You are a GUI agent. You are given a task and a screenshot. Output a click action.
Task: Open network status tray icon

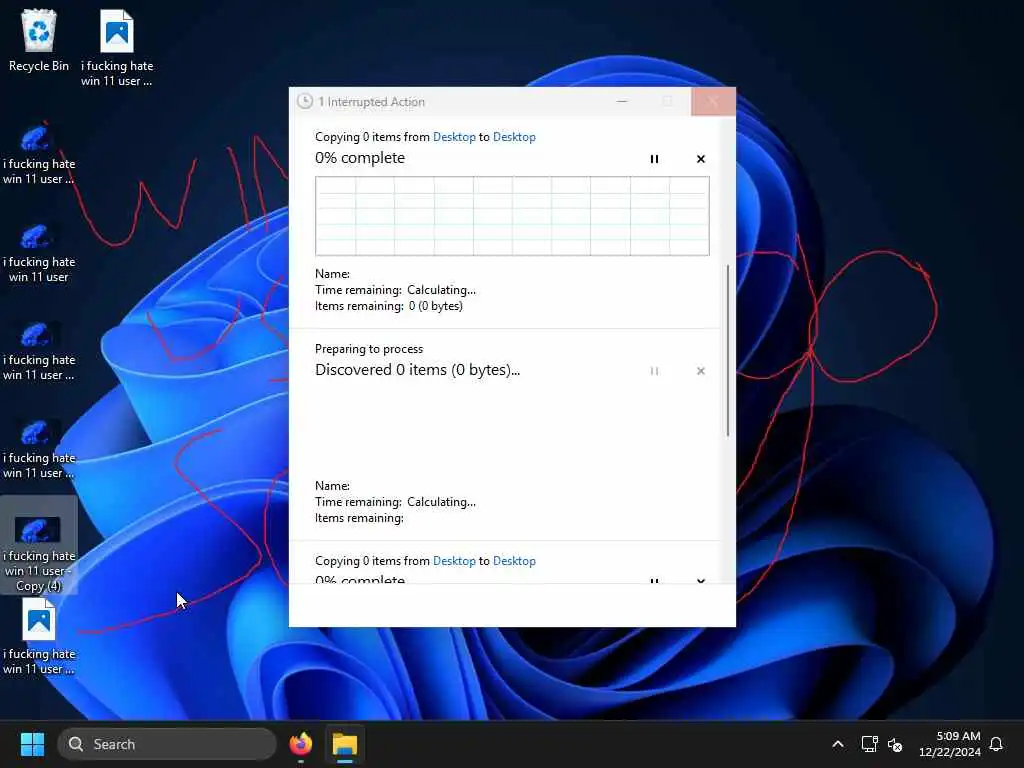(869, 744)
